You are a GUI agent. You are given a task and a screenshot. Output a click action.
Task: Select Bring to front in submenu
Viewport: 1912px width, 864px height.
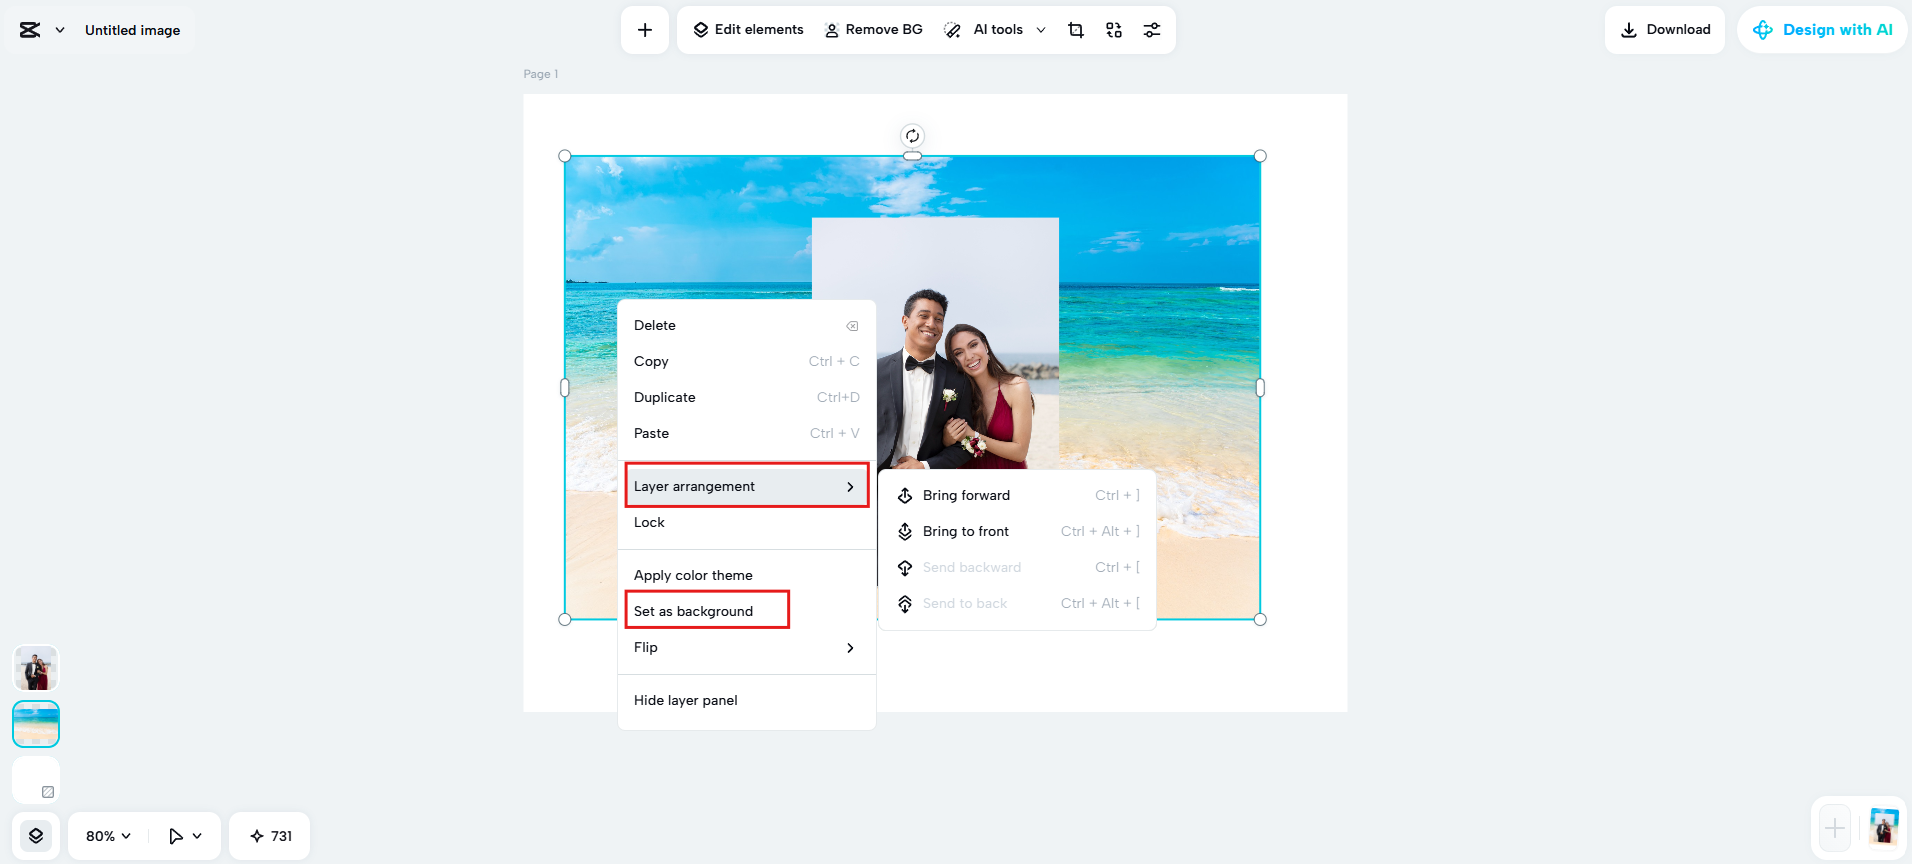pos(1017,531)
